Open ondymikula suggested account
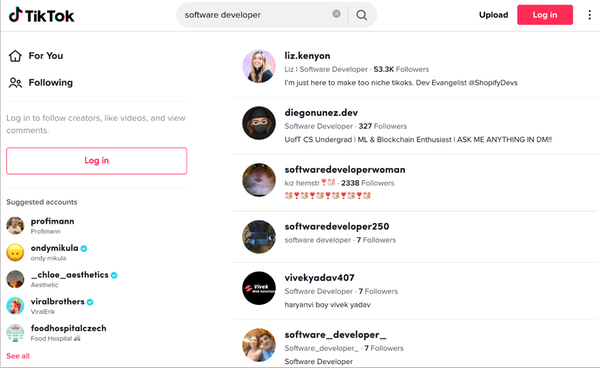The height and width of the screenshot is (368, 600). coord(46,252)
